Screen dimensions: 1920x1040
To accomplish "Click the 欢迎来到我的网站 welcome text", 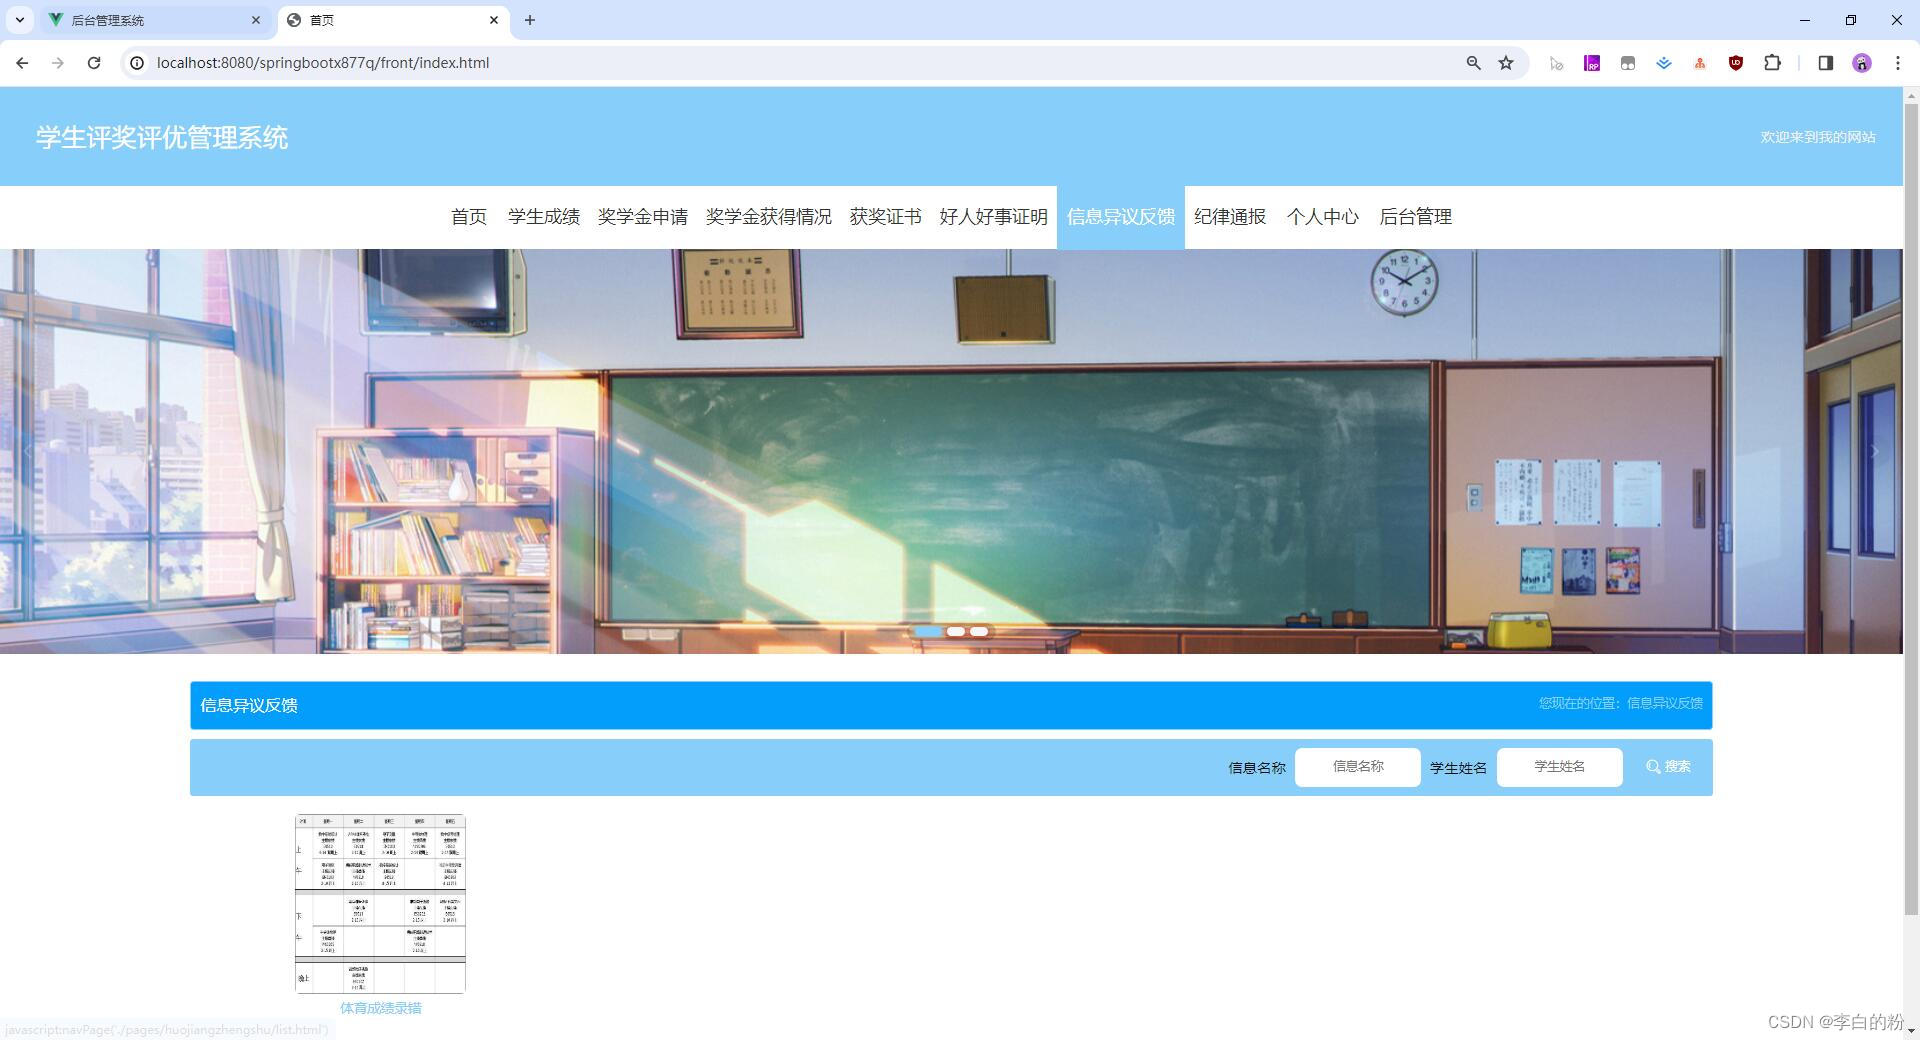I will [x=1817, y=137].
